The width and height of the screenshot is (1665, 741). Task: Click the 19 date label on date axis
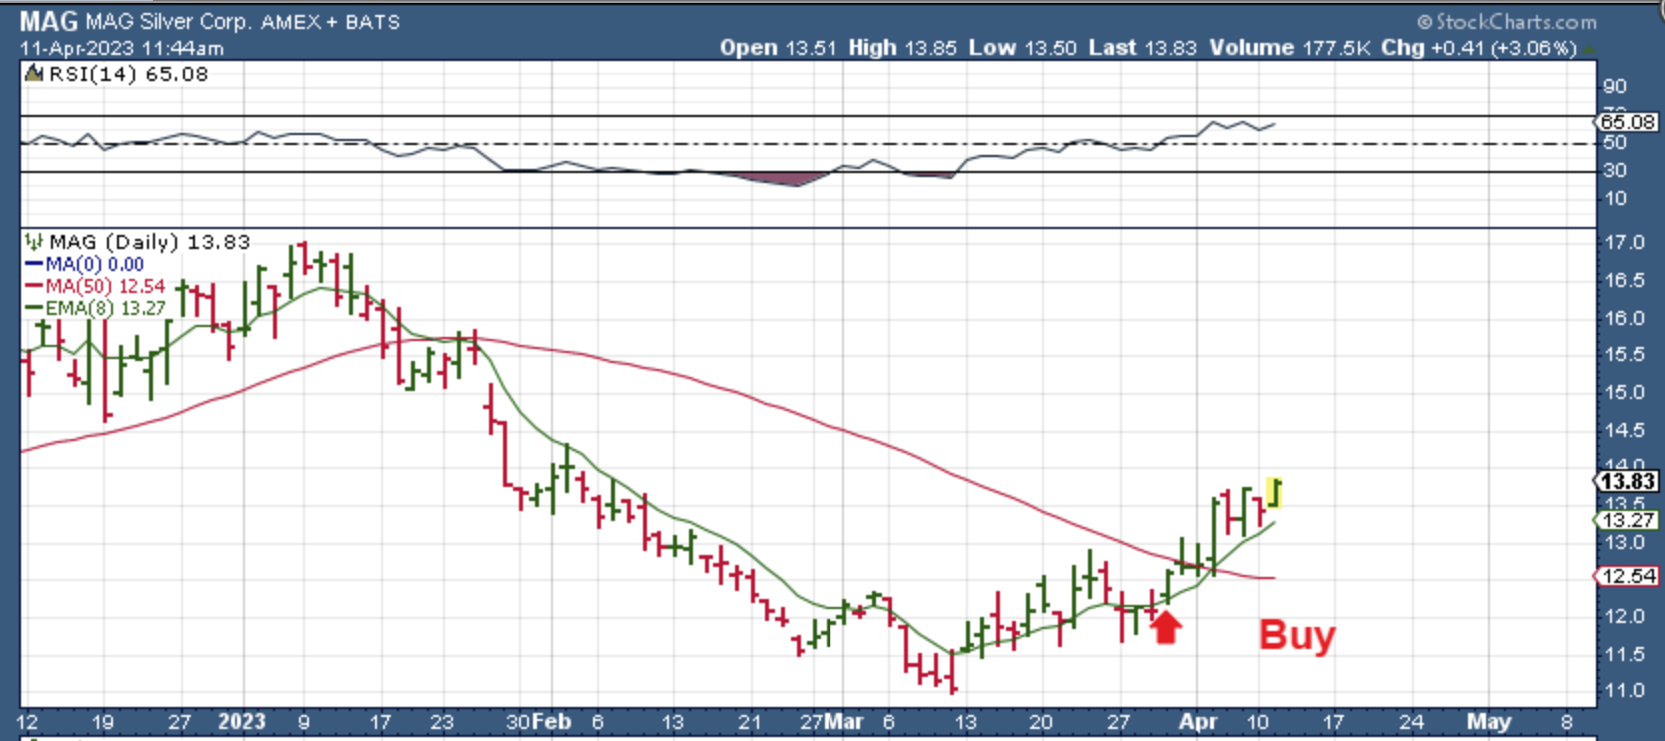[102, 722]
